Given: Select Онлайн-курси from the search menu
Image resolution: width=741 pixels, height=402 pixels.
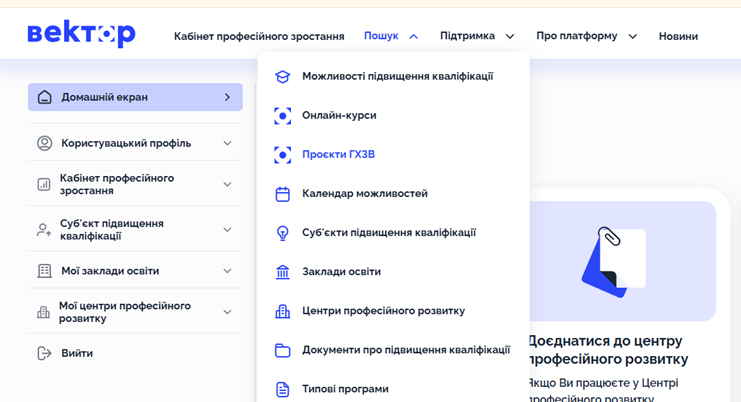Looking at the screenshot, I should tap(339, 116).
